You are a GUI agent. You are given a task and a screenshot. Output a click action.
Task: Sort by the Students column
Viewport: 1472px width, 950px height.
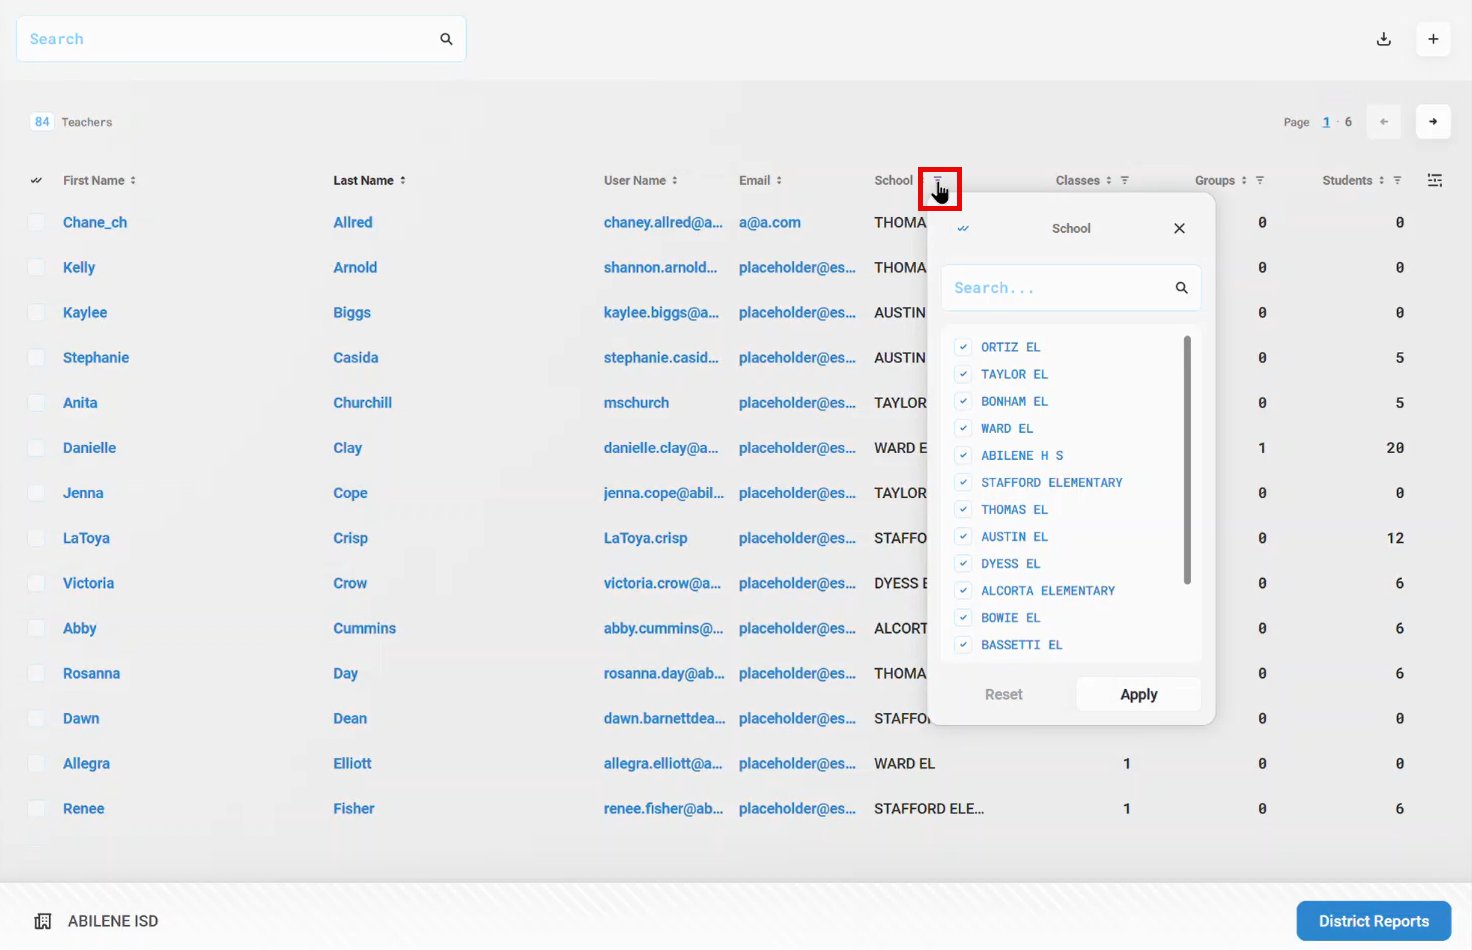1382,180
